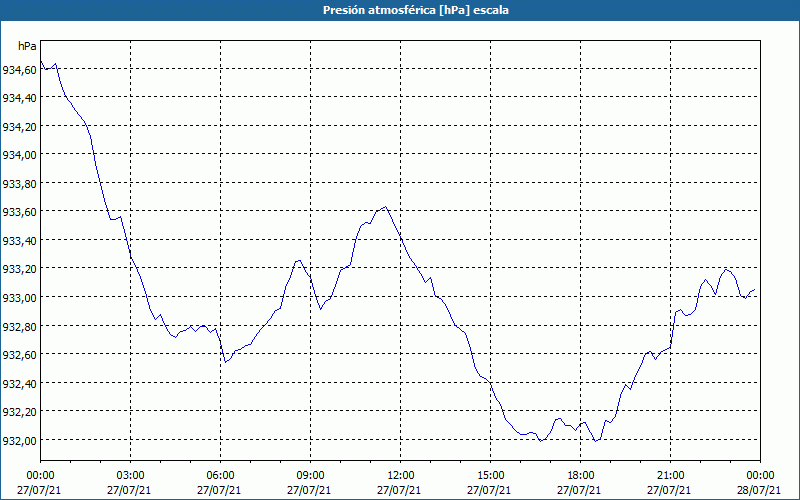The image size is (800, 500).
Task: Click the y-axis label 933,00
Action: [x=19, y=297]
